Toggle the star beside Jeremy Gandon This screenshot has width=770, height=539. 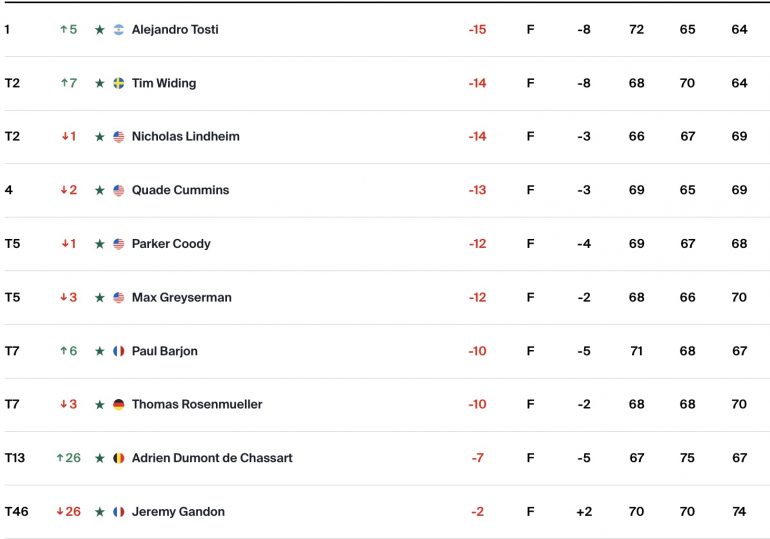pos(100,512)
